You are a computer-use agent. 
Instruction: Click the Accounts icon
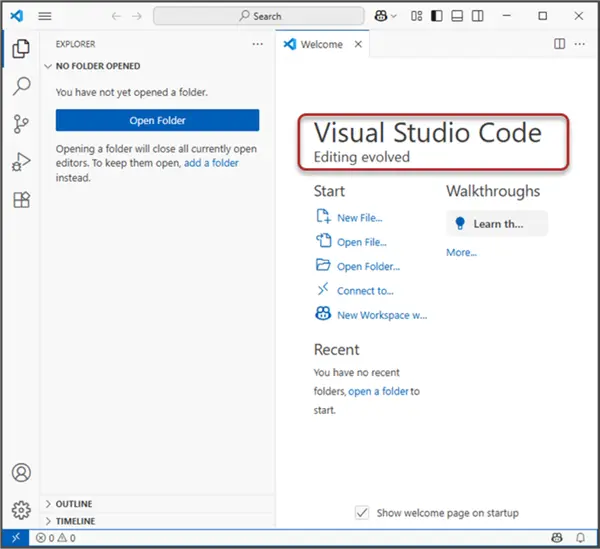coord(21,473)
